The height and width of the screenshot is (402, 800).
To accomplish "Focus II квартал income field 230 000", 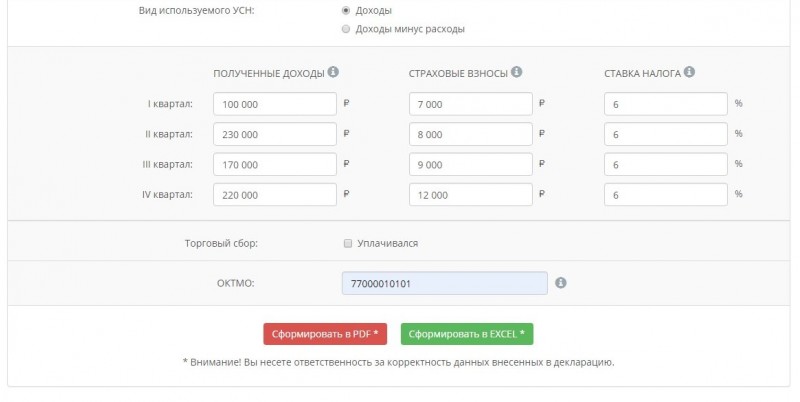I will [275, 134].
